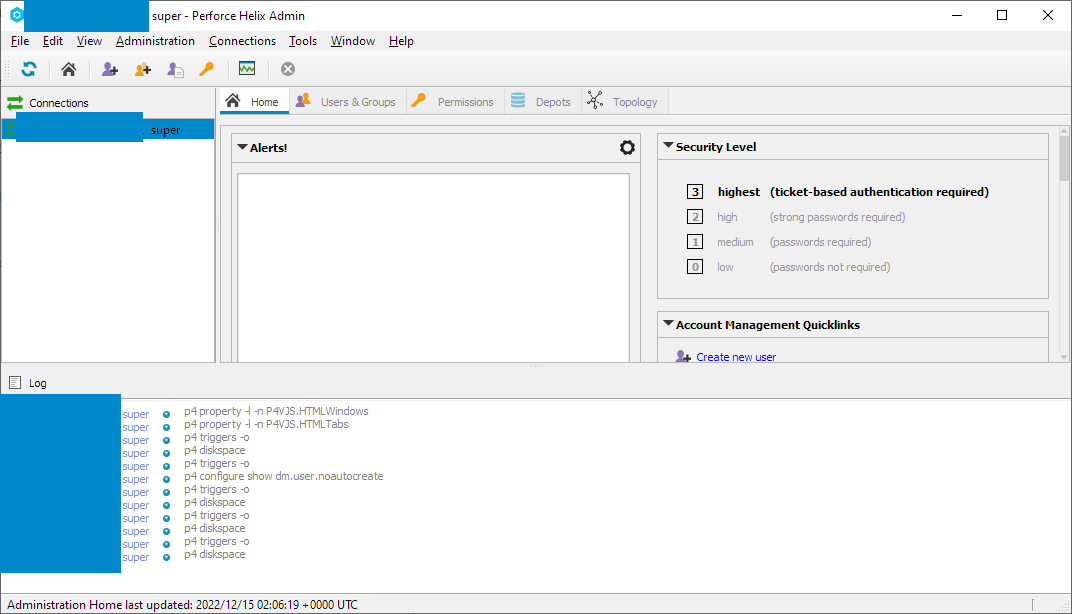Click the Connections arrows icon
The width and height of the screenshot is (1072, 614).
coord(15,103)
